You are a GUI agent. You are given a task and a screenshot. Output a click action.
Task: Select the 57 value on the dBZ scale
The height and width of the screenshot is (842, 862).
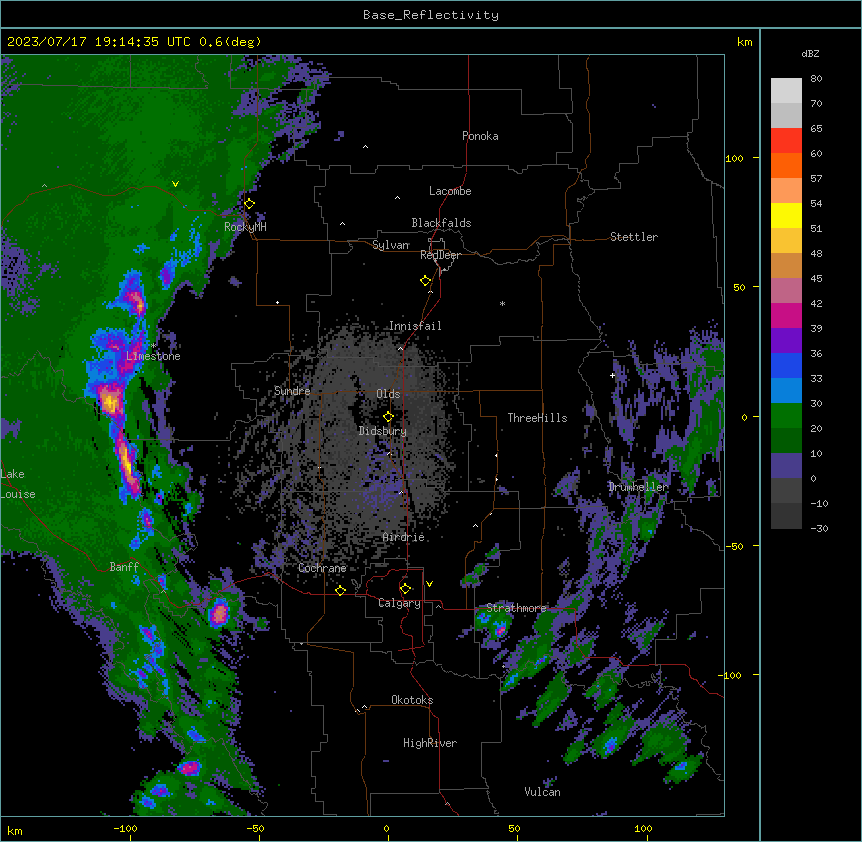click(x=816, y=179)
